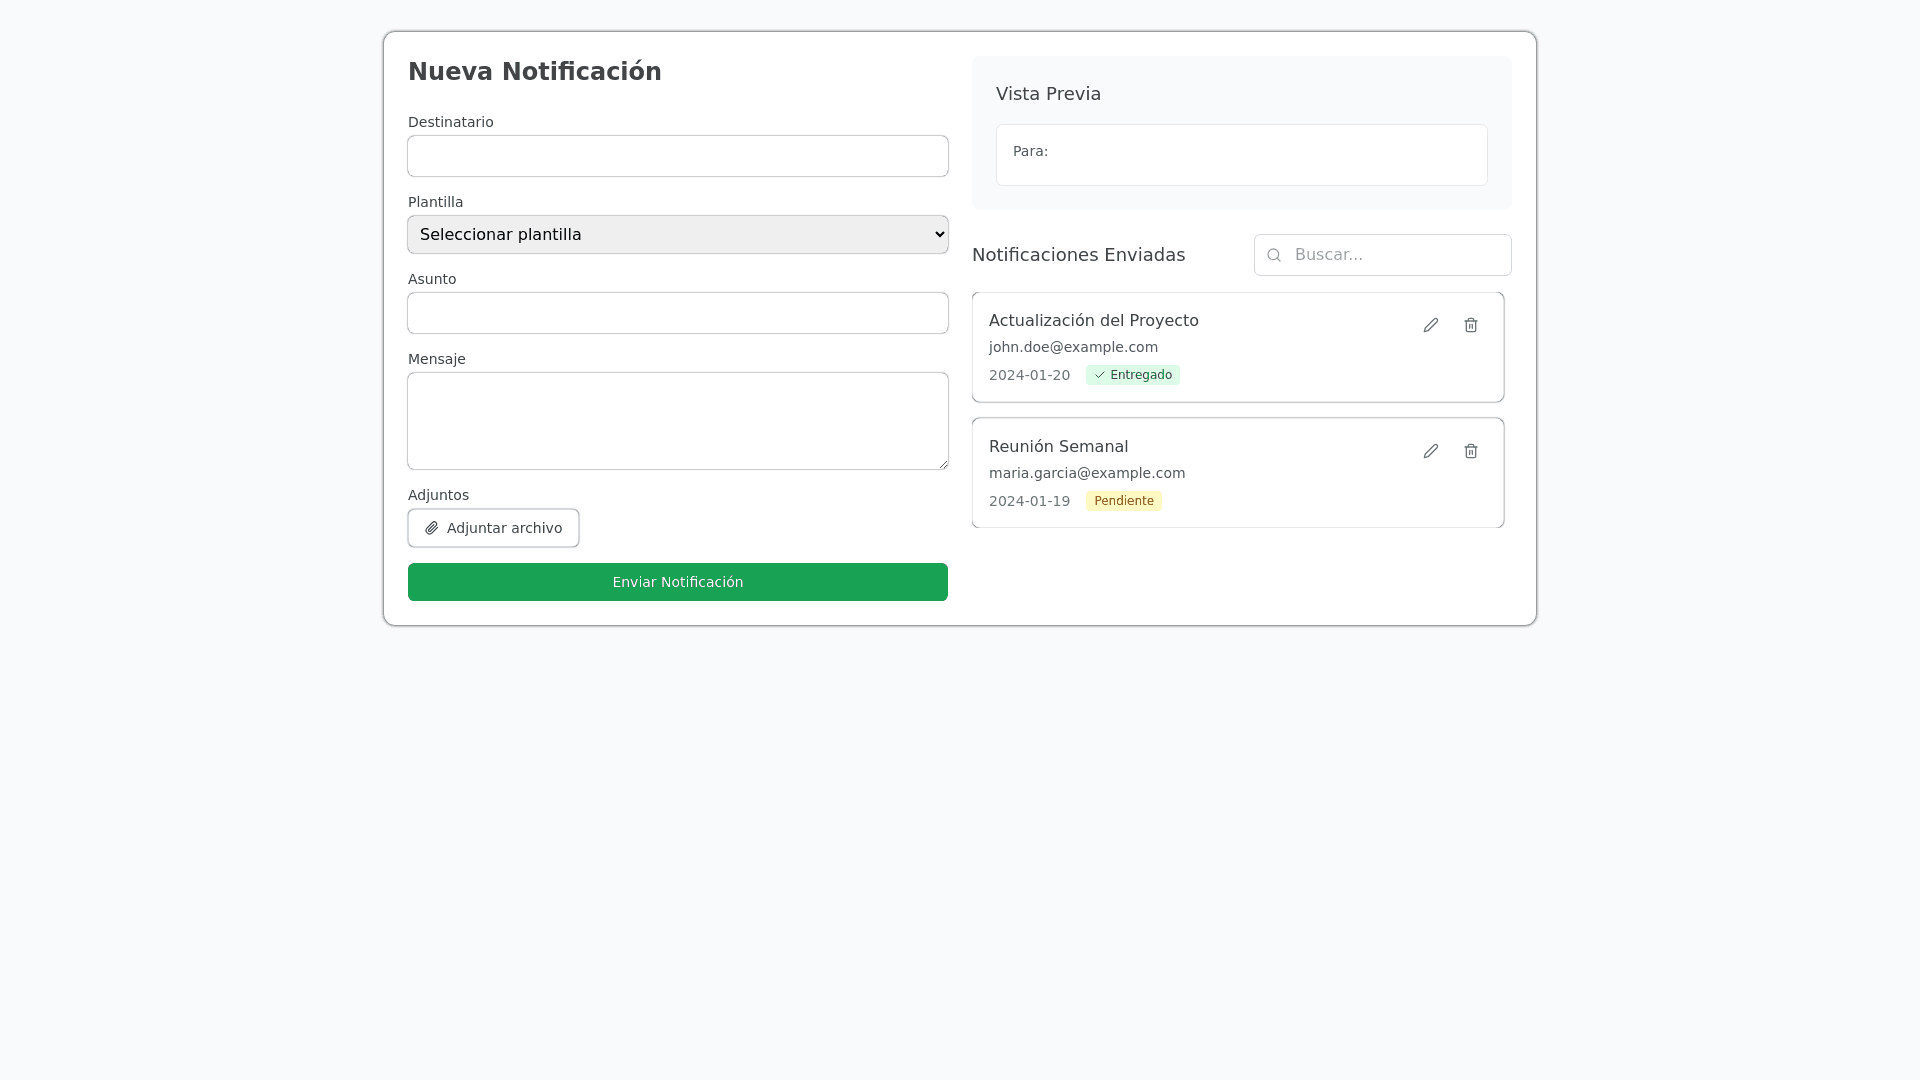The height and width of the screenshot is (1080, 1920).
Task: Delete the Actualización del Proyecto notification
Action: [1470, 325]
